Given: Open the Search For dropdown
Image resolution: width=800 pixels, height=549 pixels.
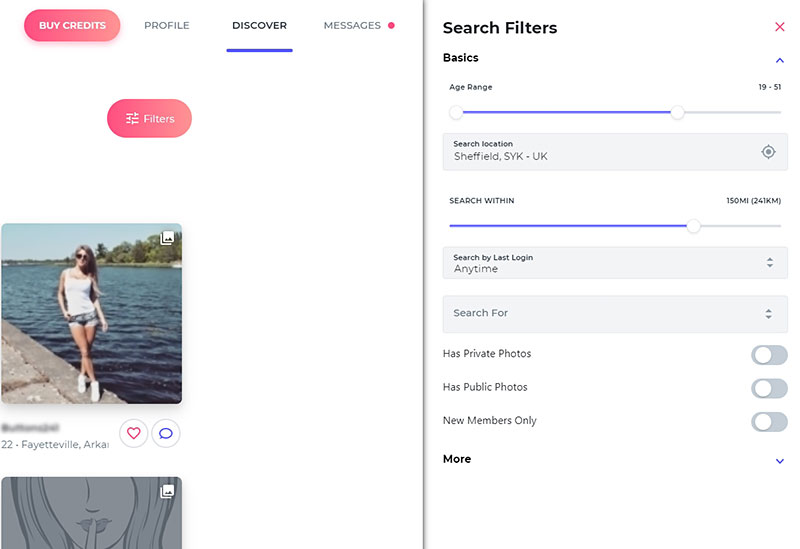Looking at the screenshot, I should coord(614,314).
